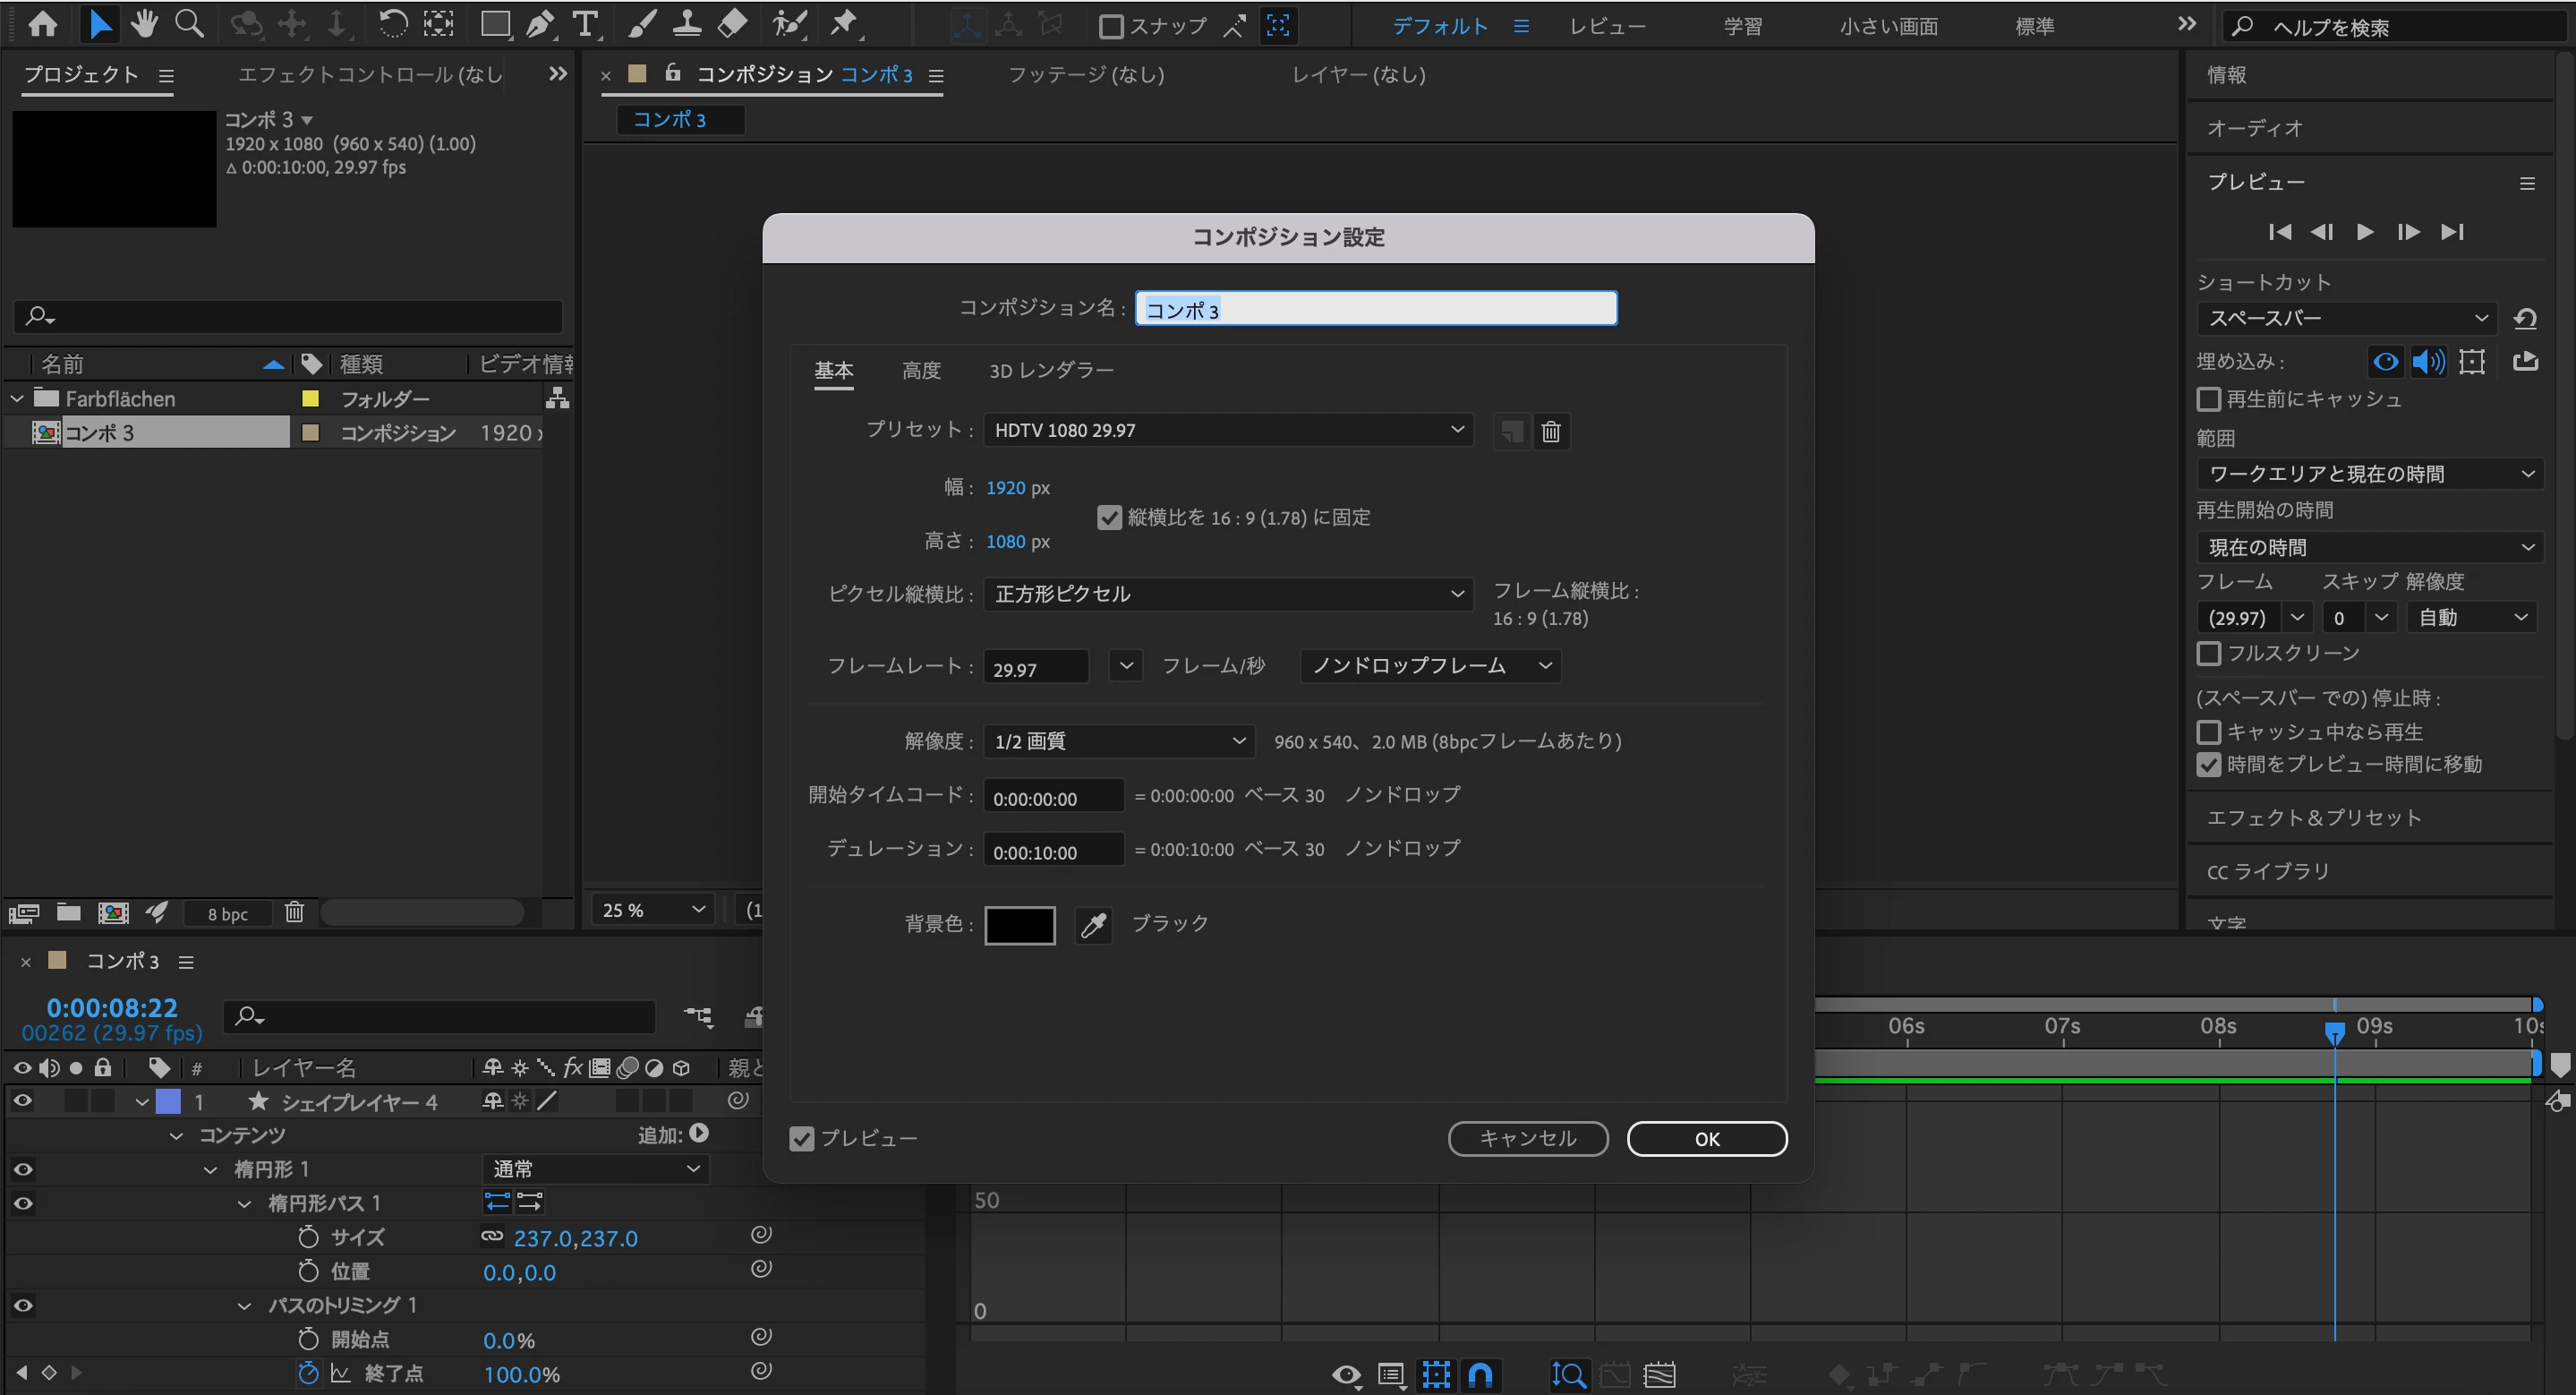Select the レビュー workspace

[x=1607, y=27]
